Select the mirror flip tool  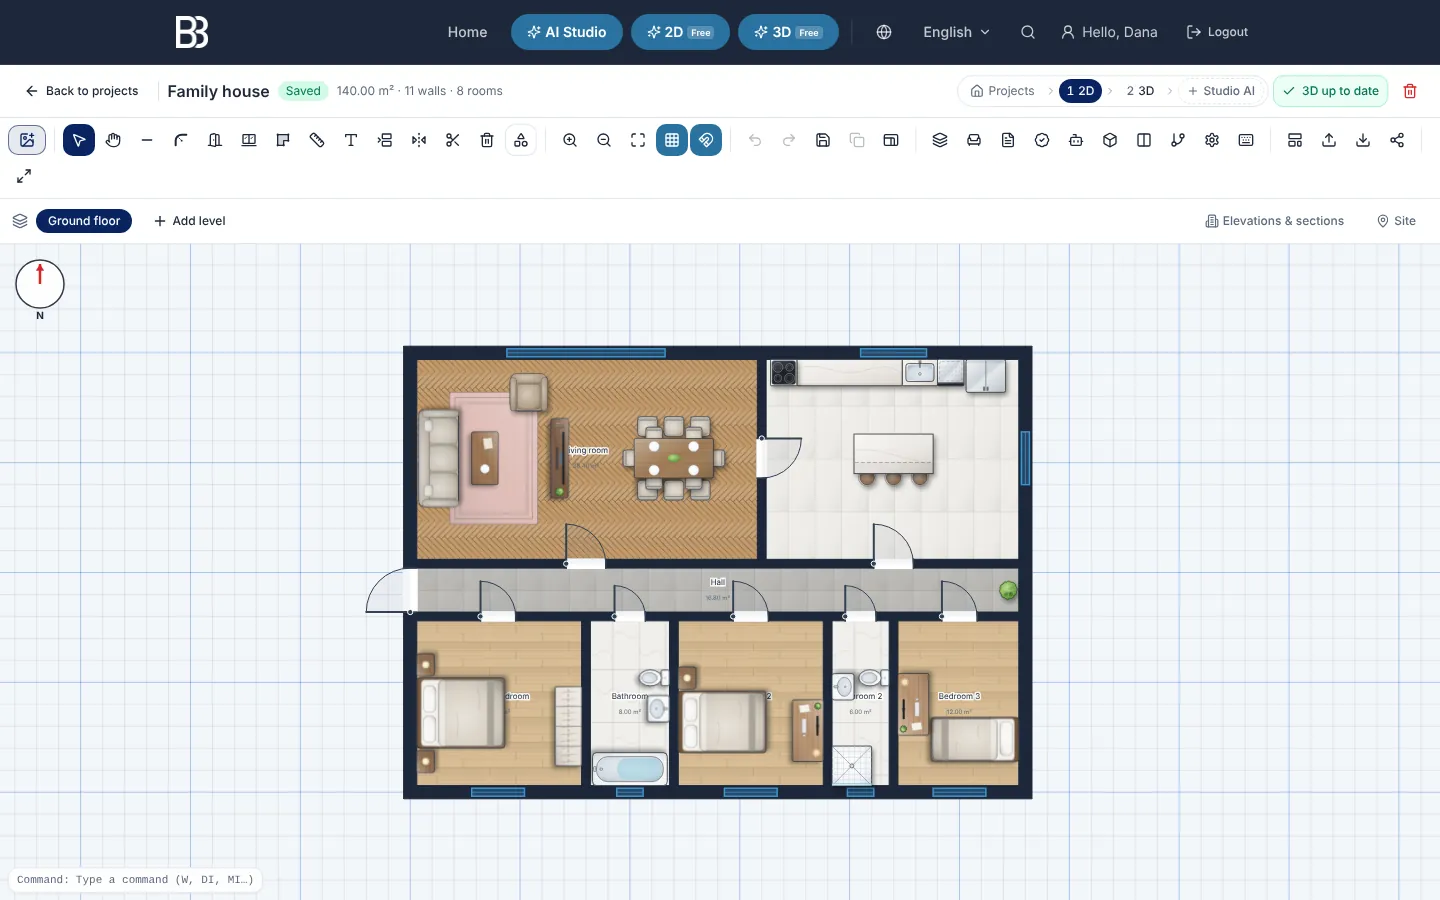pyautogui.click(x=419, y=140)
